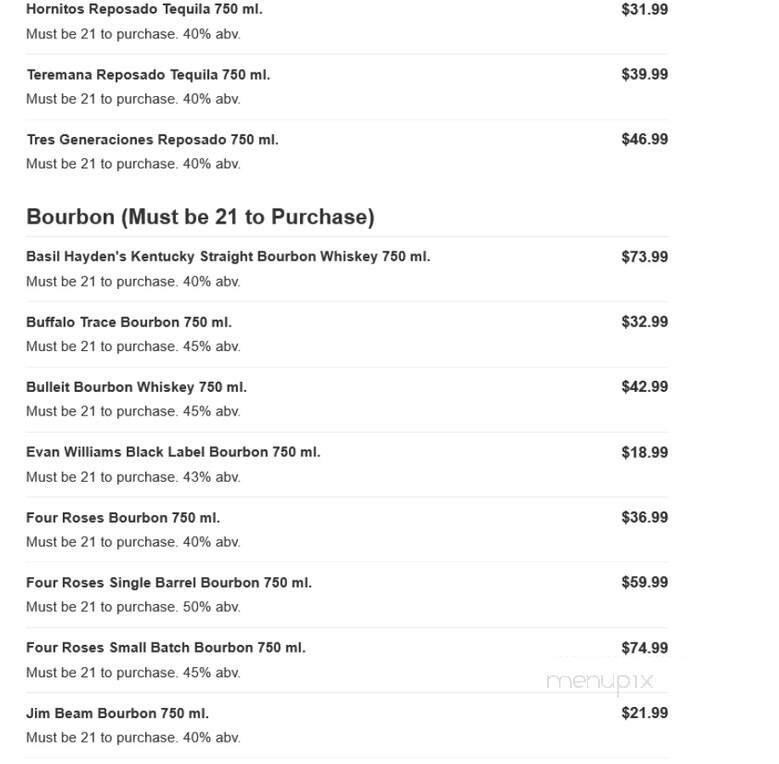Click the $73.99 price for Basil Hayden's
The width and height of the screenshot is (779, 764).
644,257
